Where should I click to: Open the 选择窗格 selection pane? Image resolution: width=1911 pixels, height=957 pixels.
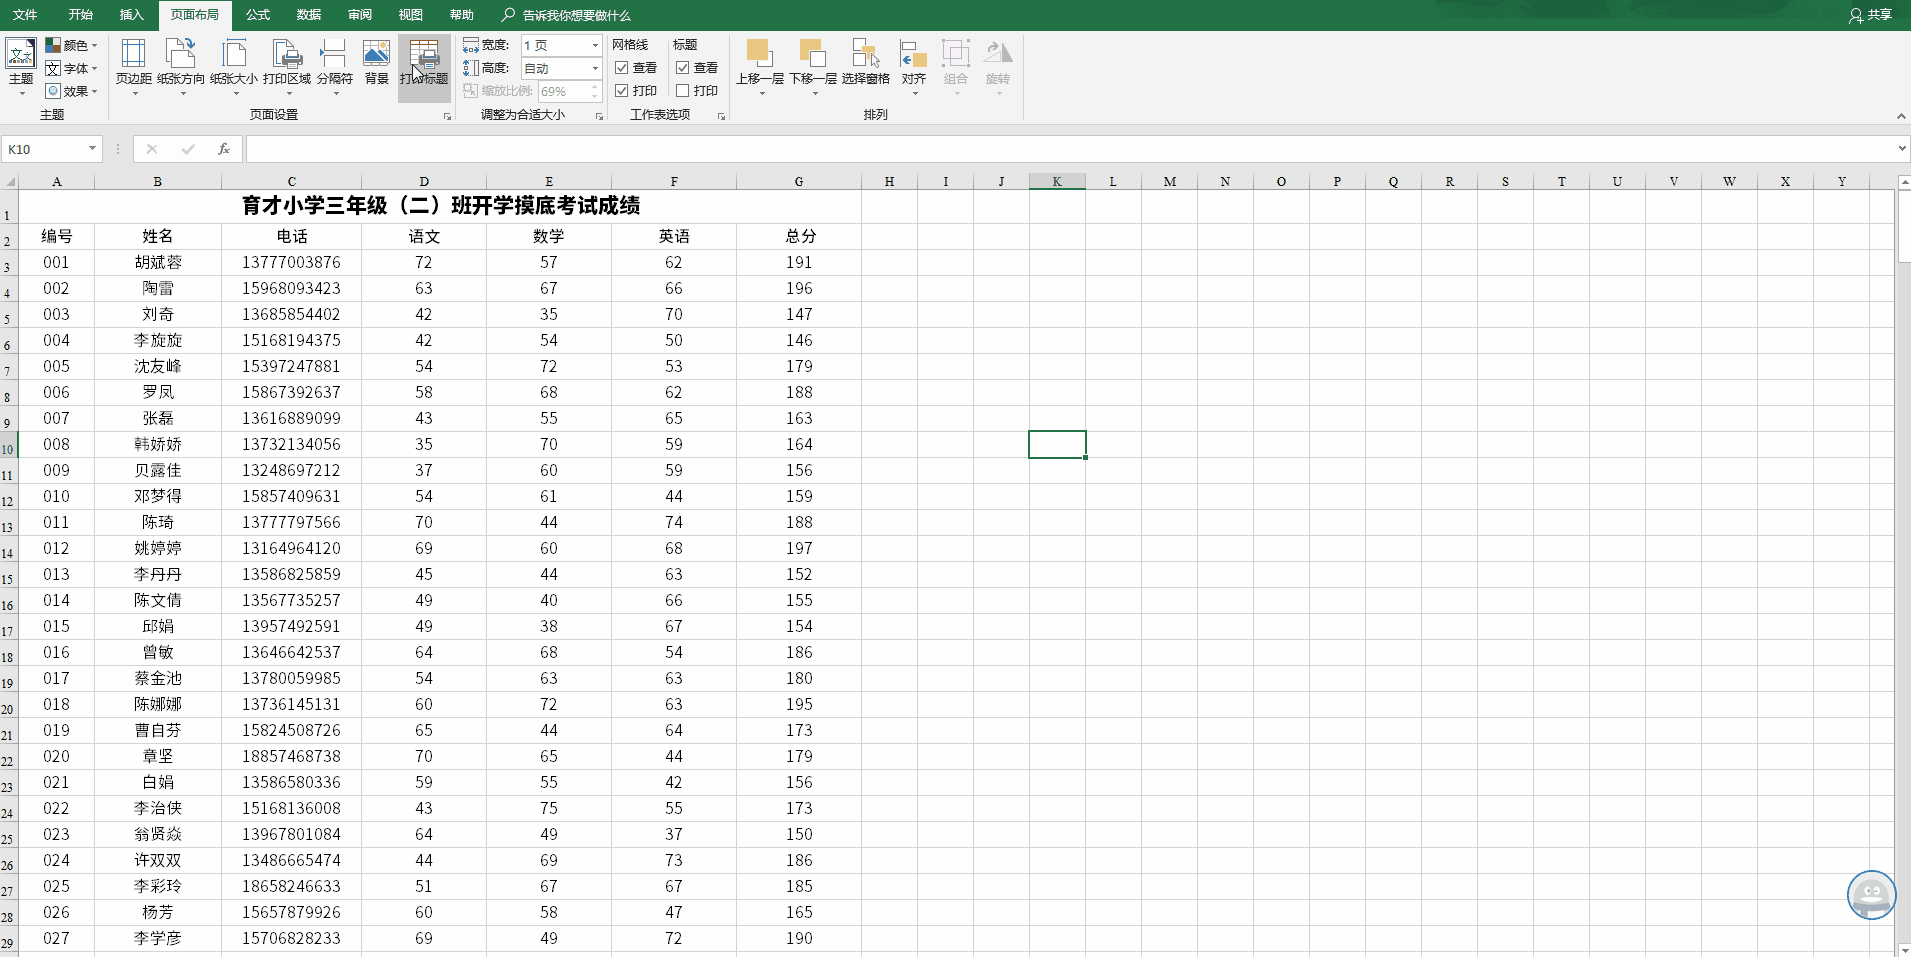coord(865,62)
